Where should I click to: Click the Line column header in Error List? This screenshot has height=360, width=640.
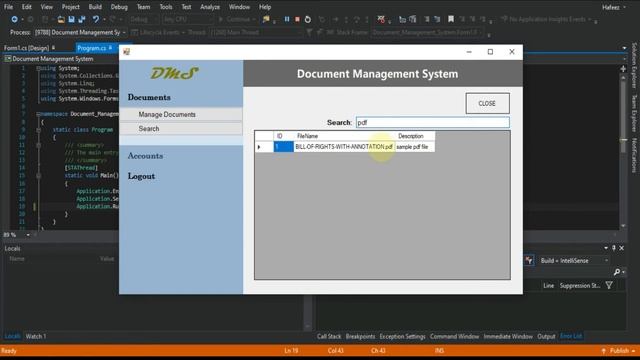[x=548, y=286]
